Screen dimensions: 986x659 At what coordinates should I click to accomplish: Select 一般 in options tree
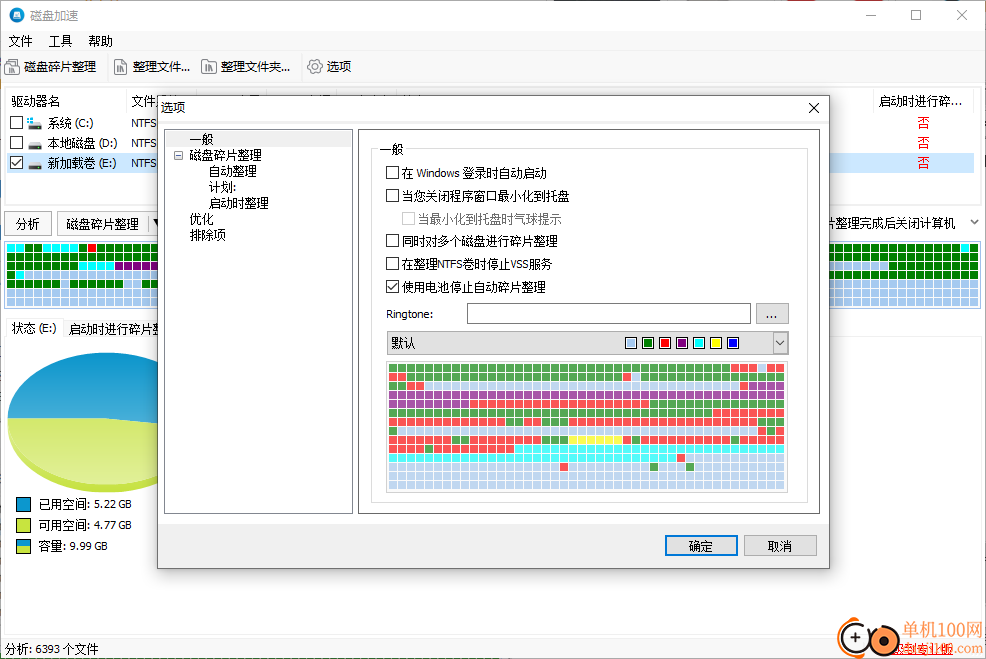(x=201, y=139)
